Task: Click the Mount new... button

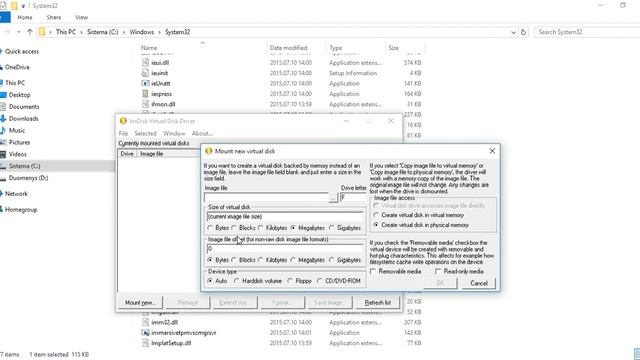Action: coord(140,302)
